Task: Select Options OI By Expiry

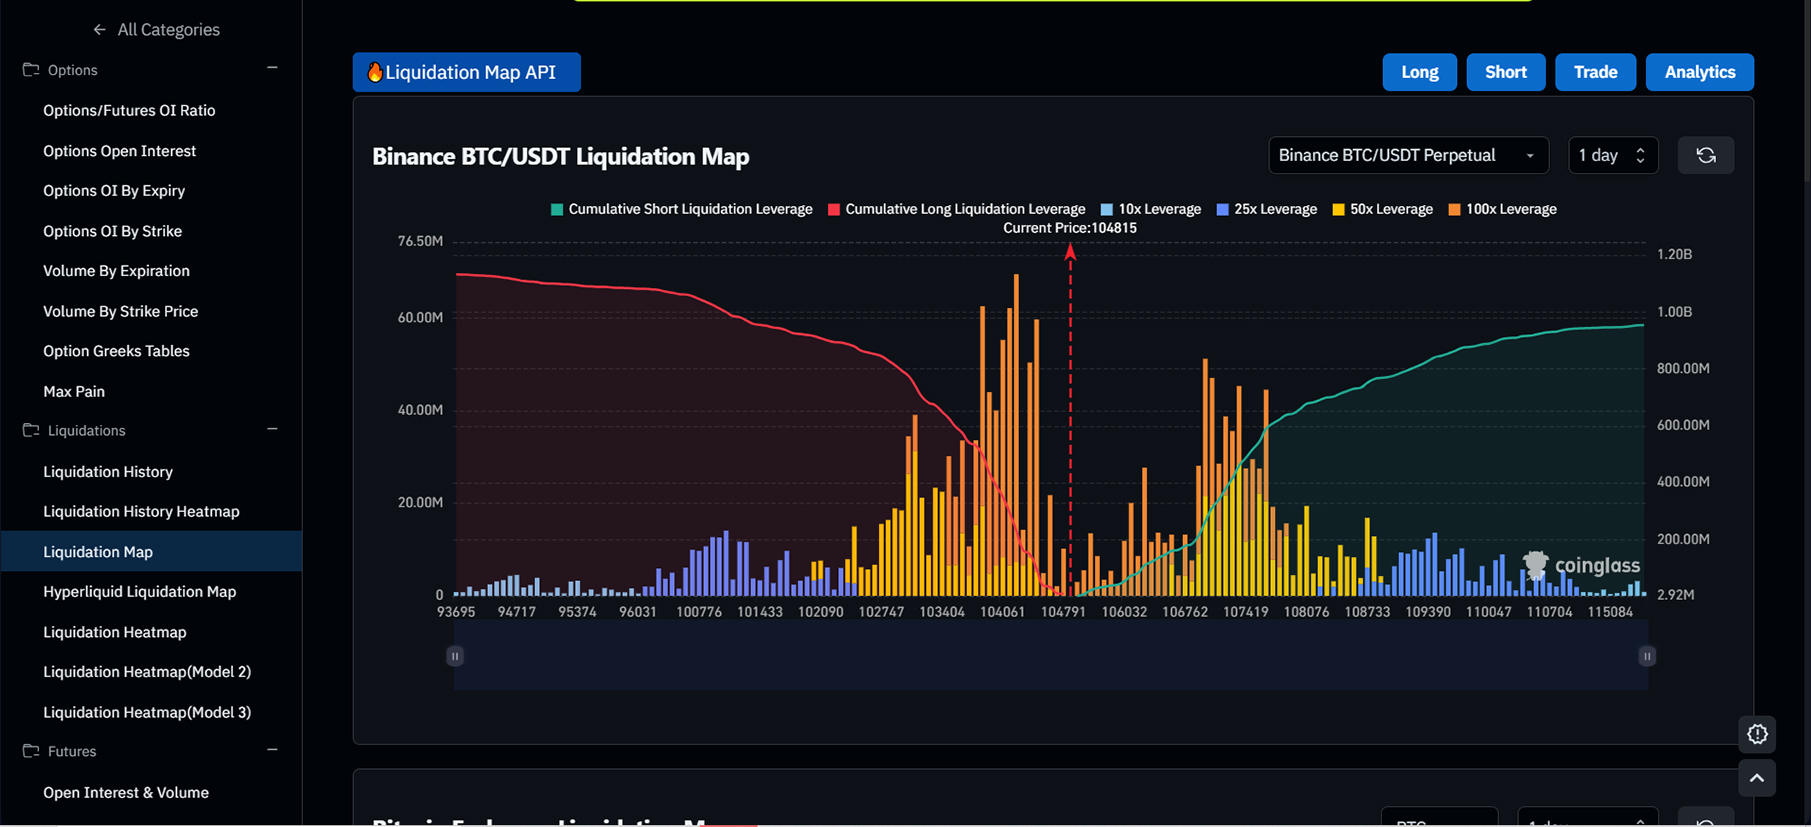Action: click(114, 191)
